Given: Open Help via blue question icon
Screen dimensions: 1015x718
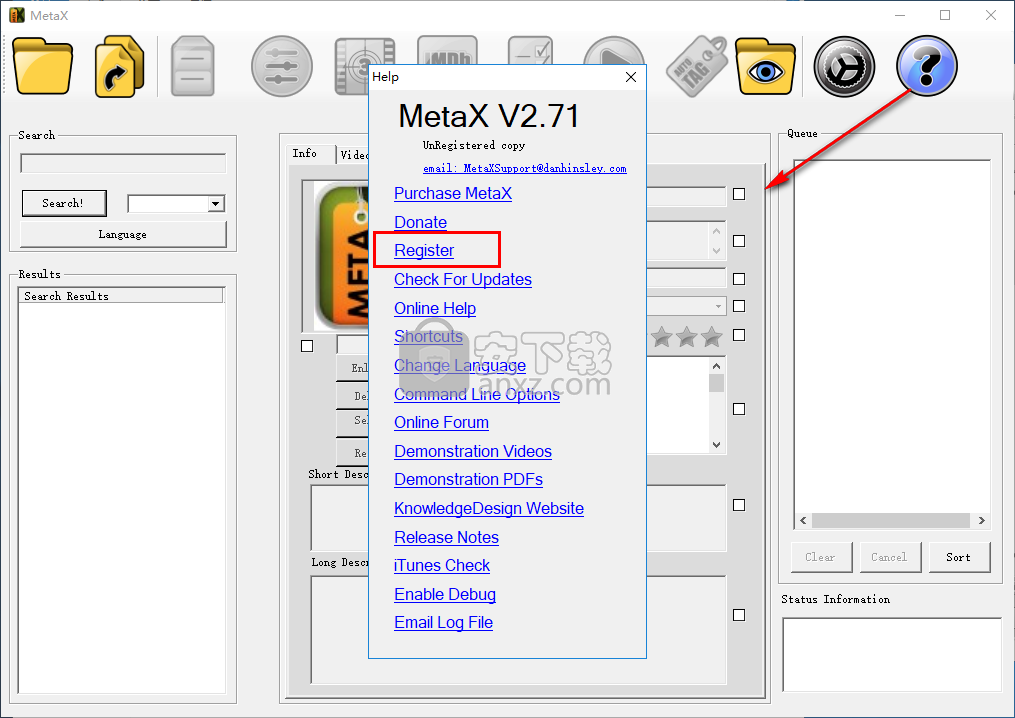Looking at the screenshot, I should 927,66.
